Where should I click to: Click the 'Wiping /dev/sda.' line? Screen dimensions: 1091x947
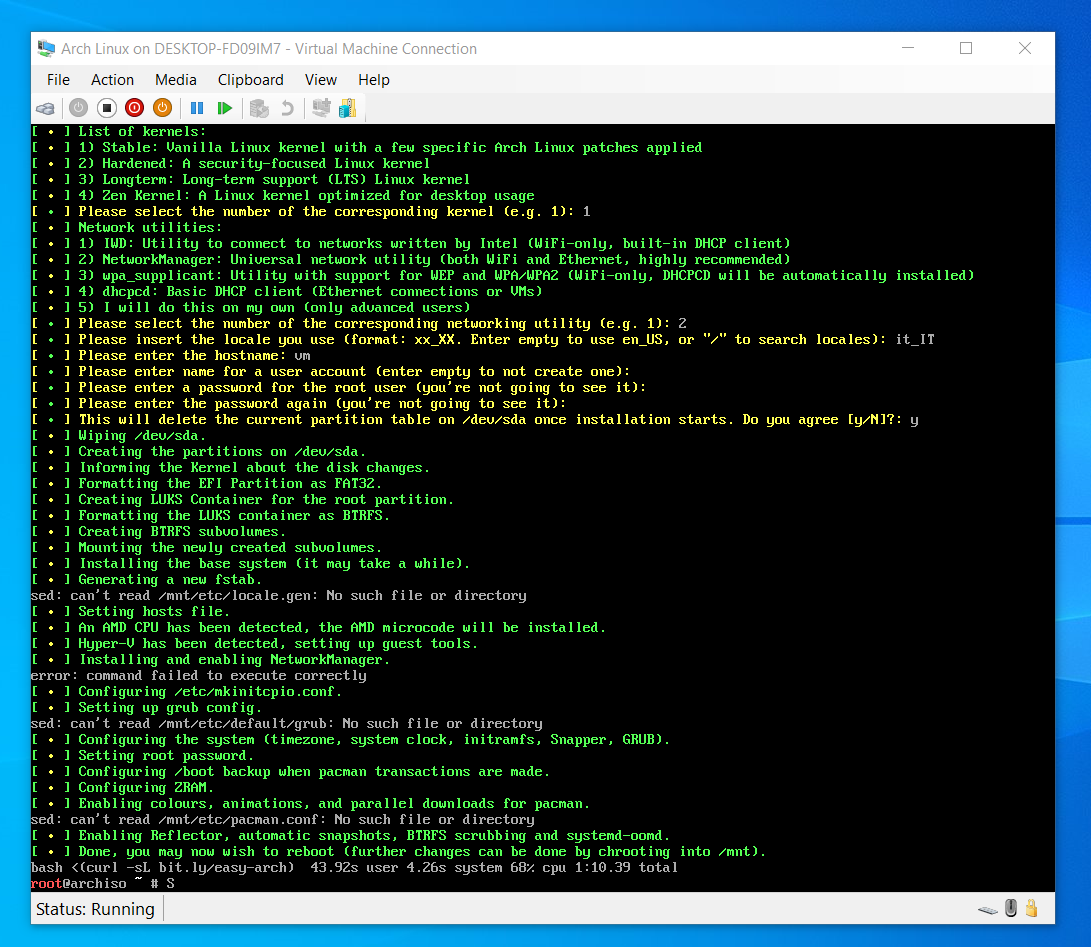coord(118,436)
